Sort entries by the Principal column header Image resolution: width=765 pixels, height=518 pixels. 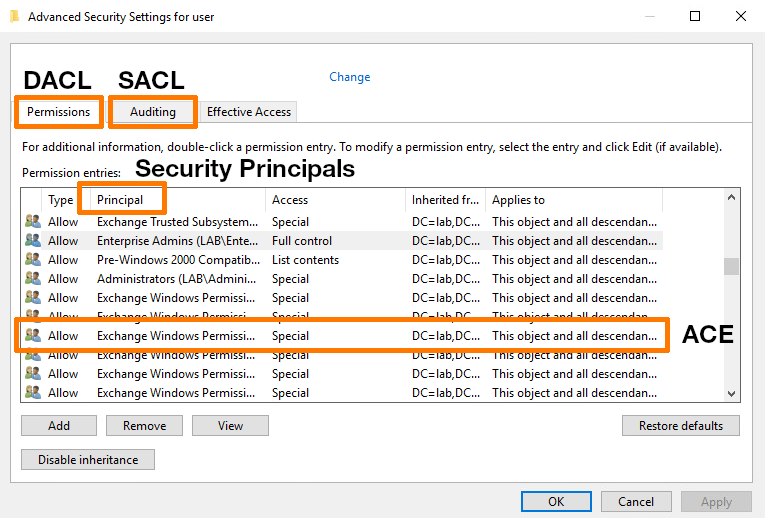click(x=120, y=200)
